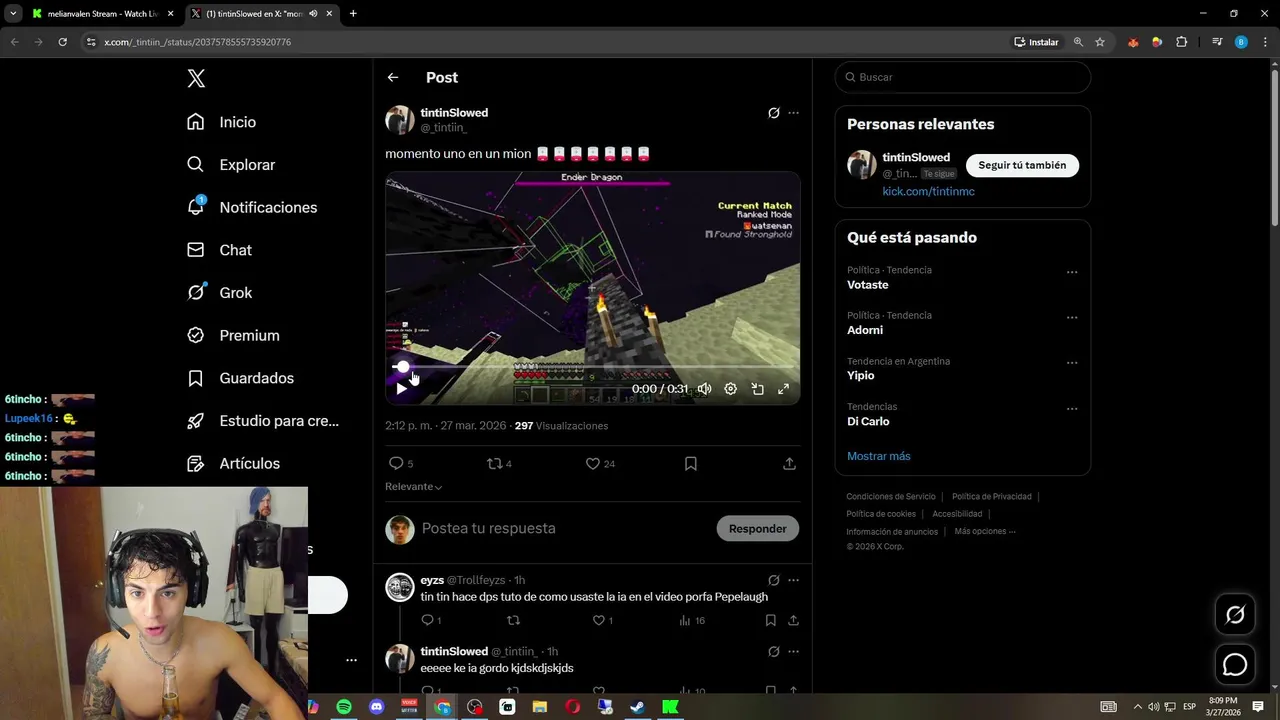Open more options for Di Carlo trend
The width and height of the screenshot is (1280, 720).
point(1072,409)
